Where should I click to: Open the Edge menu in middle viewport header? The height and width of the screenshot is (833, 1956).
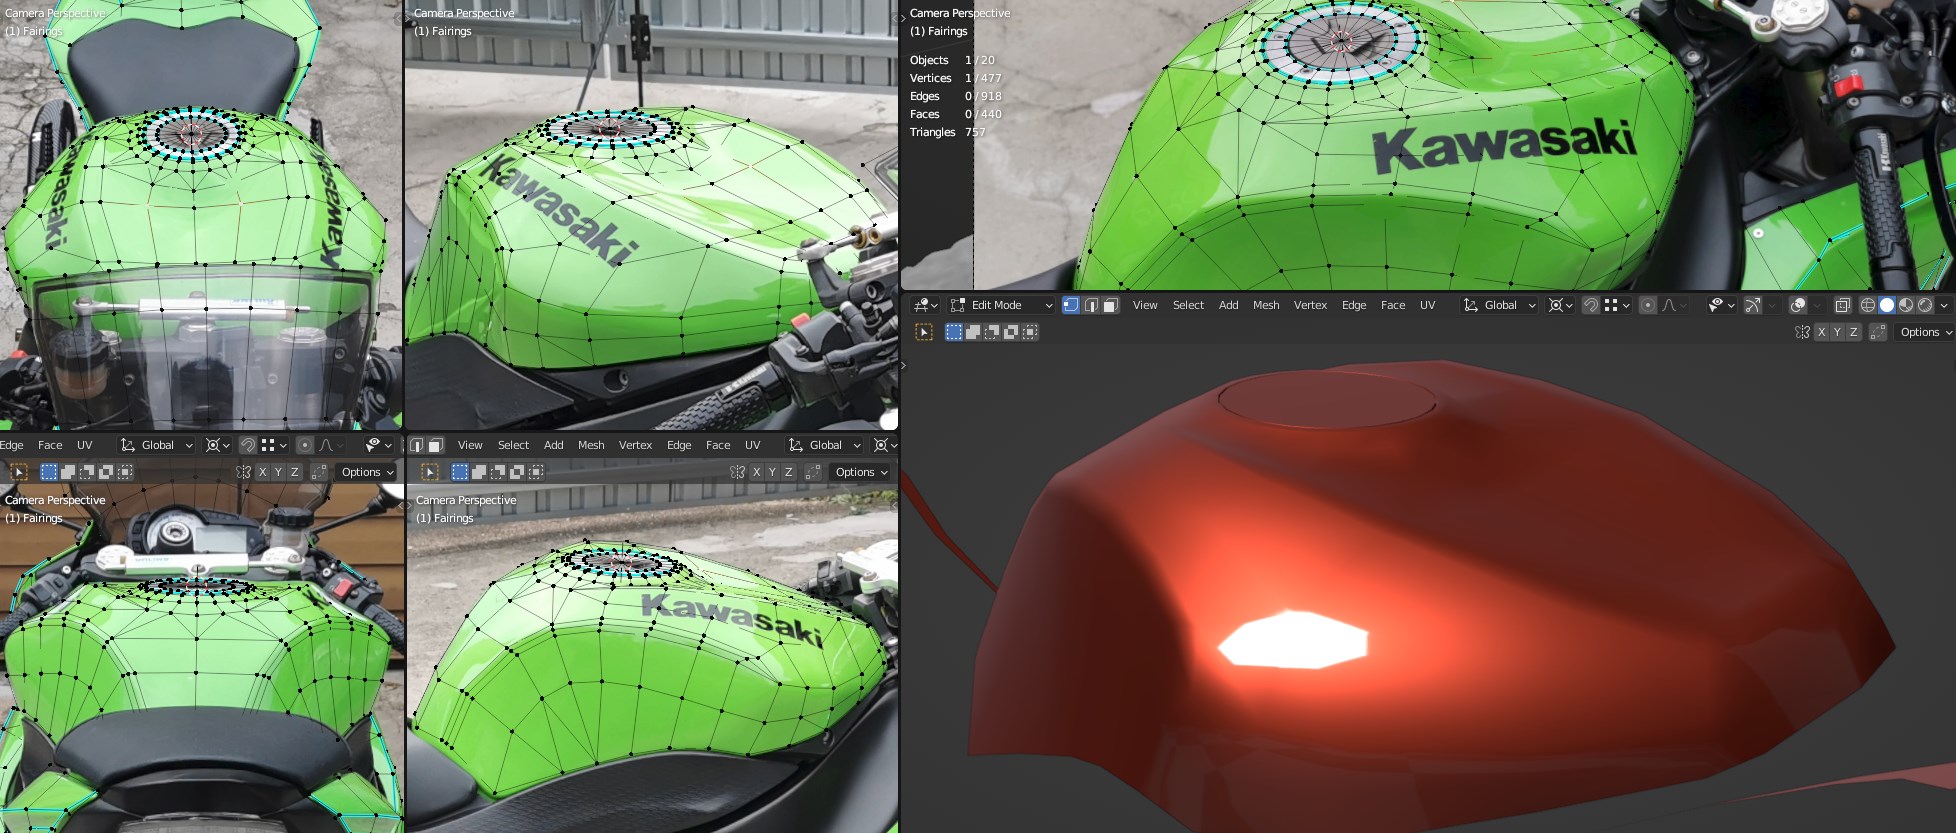(x=679, y=445)
